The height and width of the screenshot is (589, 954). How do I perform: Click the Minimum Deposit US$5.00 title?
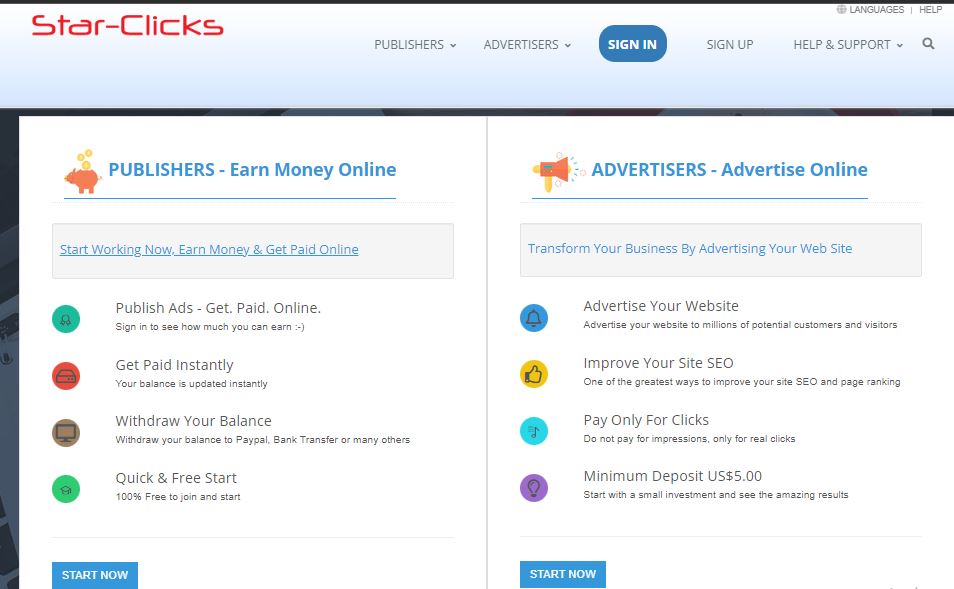pyautogui.click(x=672, y=476)
